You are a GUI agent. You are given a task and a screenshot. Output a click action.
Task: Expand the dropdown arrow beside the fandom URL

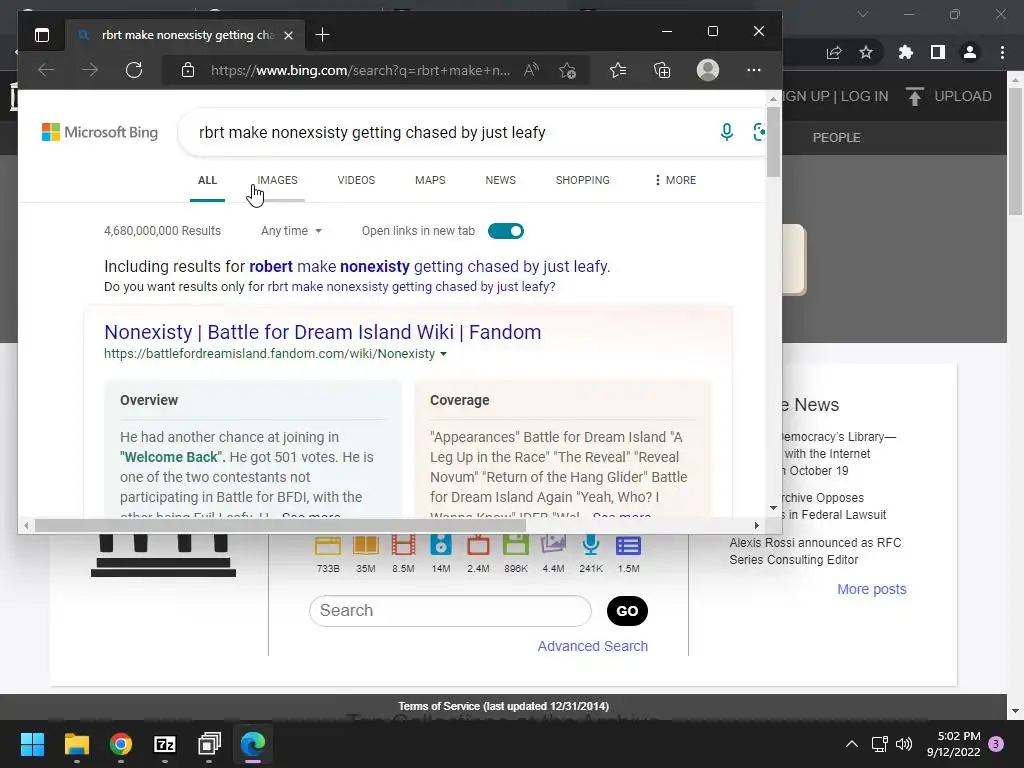(443, 354)
